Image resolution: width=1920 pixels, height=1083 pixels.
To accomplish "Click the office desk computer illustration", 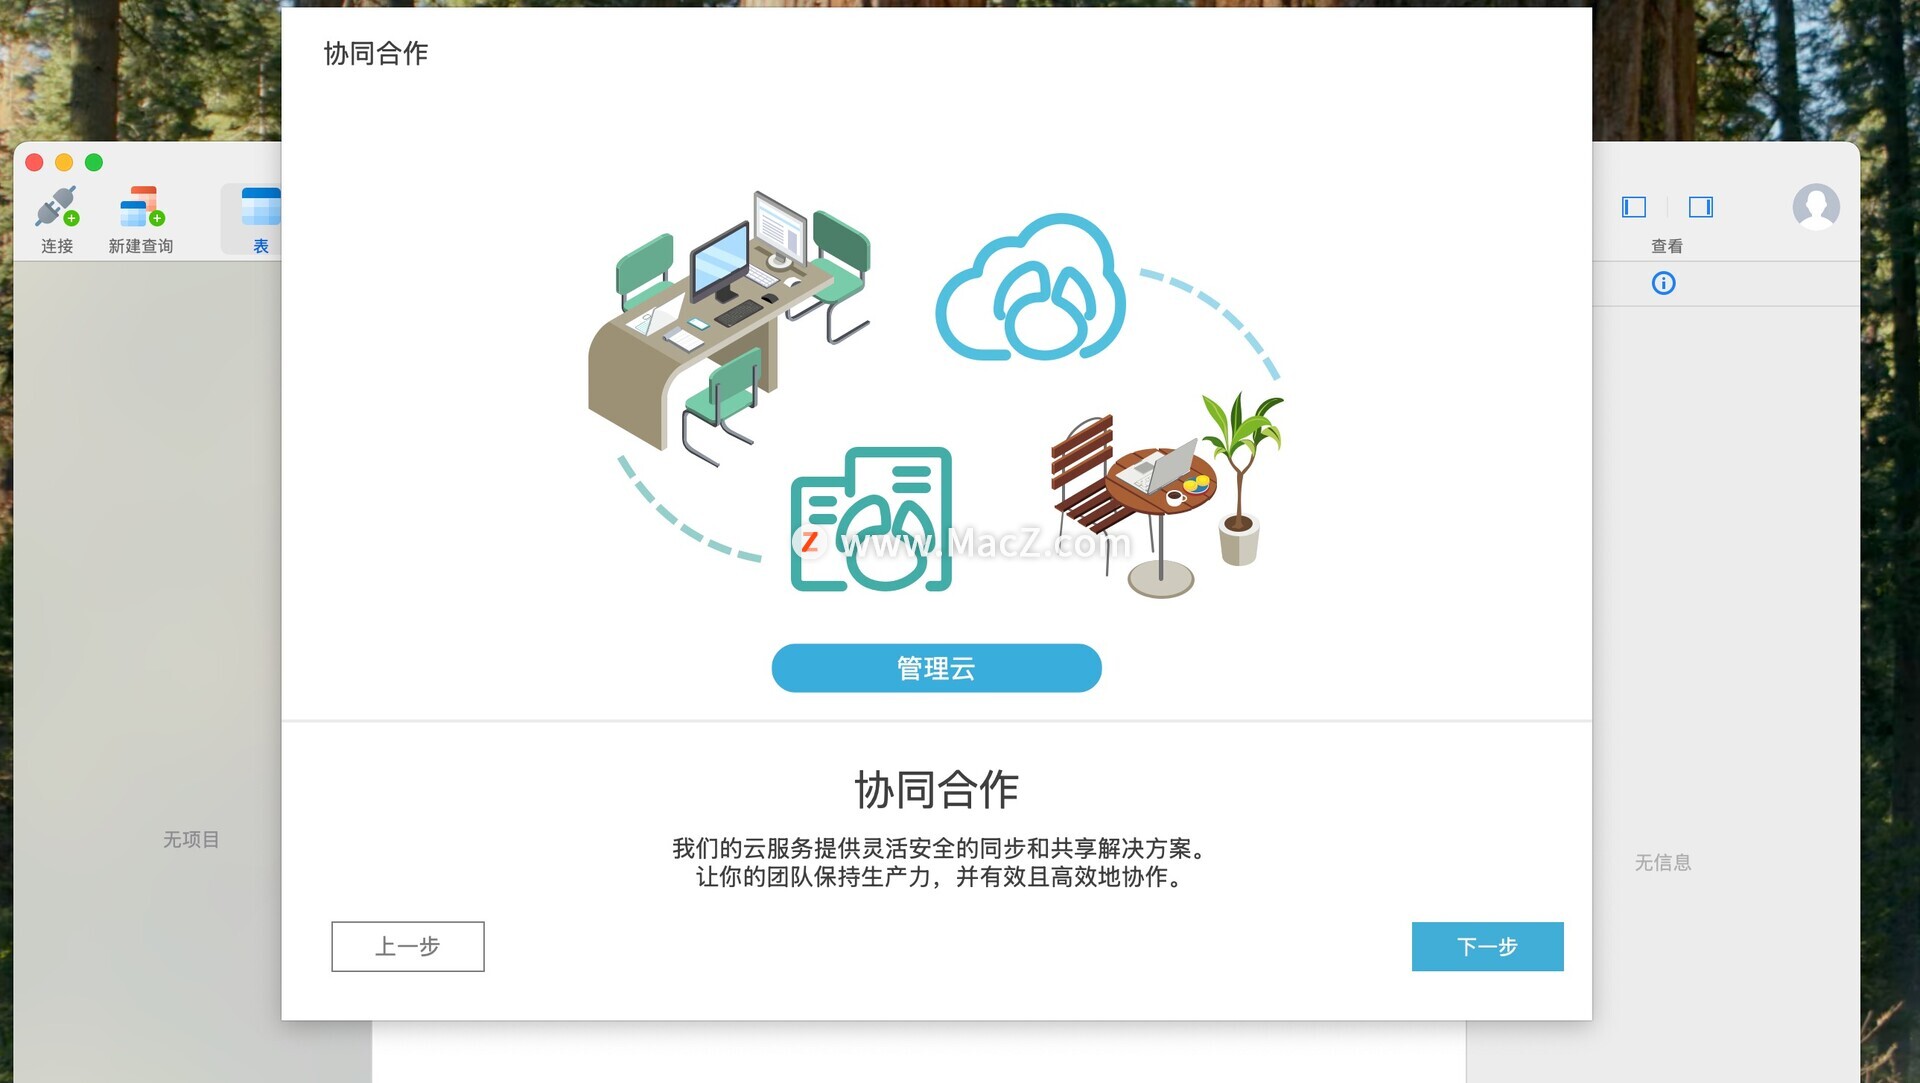I will 729,325.
